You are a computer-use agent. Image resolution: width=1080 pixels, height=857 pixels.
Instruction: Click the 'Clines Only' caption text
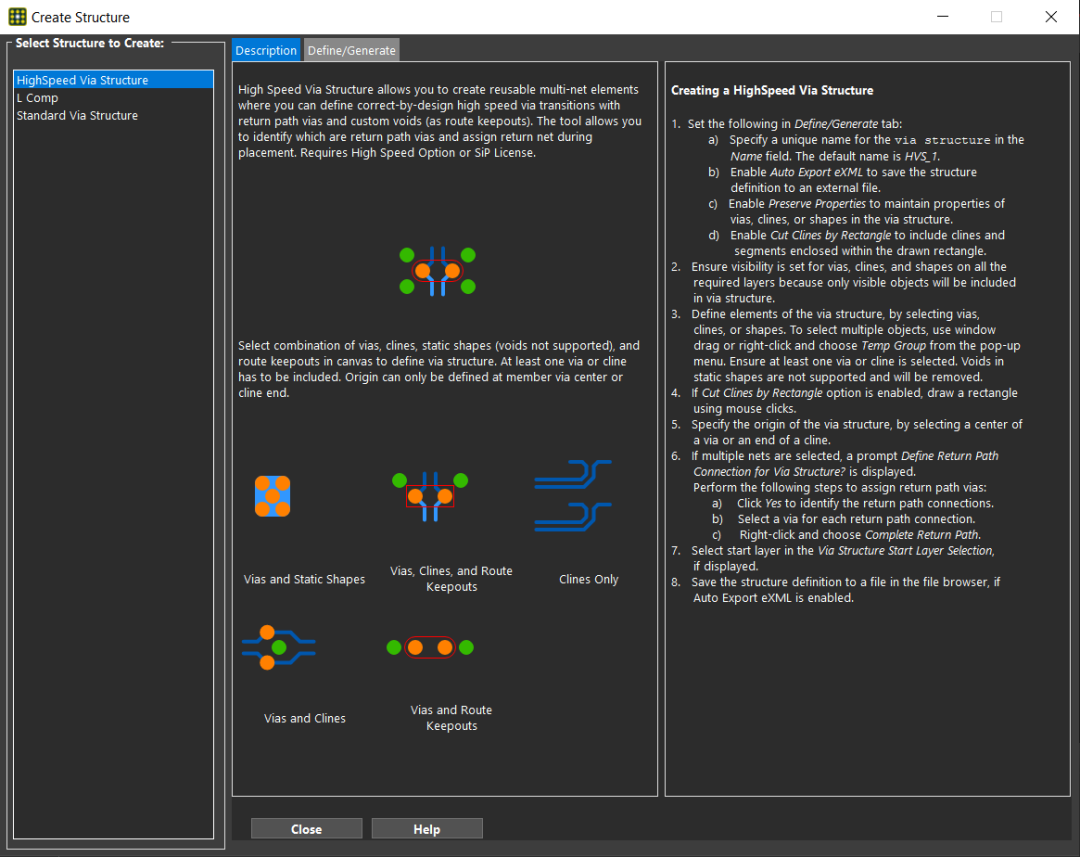[588, 580]
